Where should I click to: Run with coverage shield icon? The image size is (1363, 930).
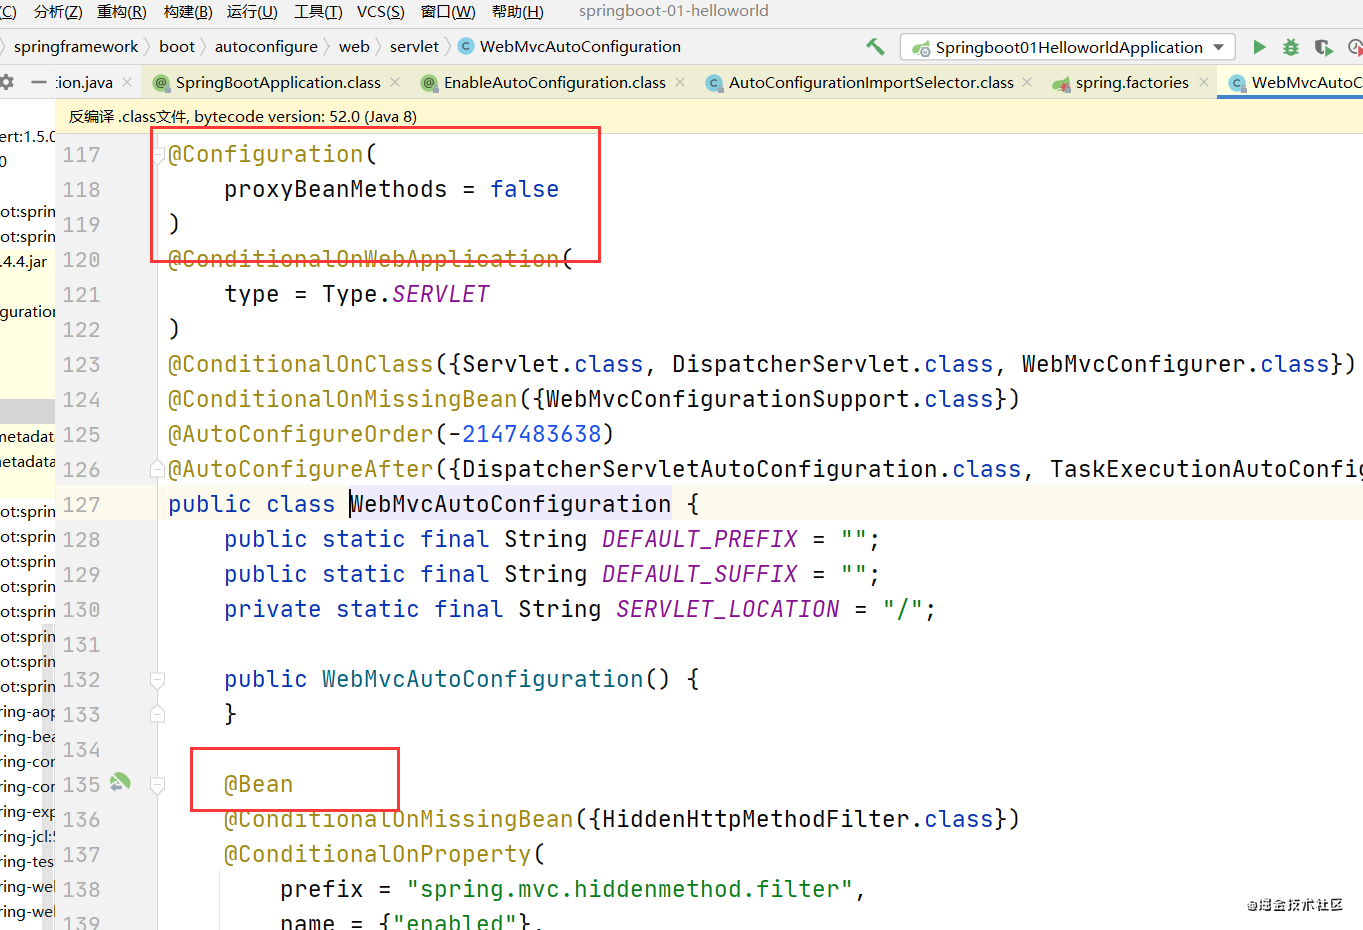click(1323, 47)
